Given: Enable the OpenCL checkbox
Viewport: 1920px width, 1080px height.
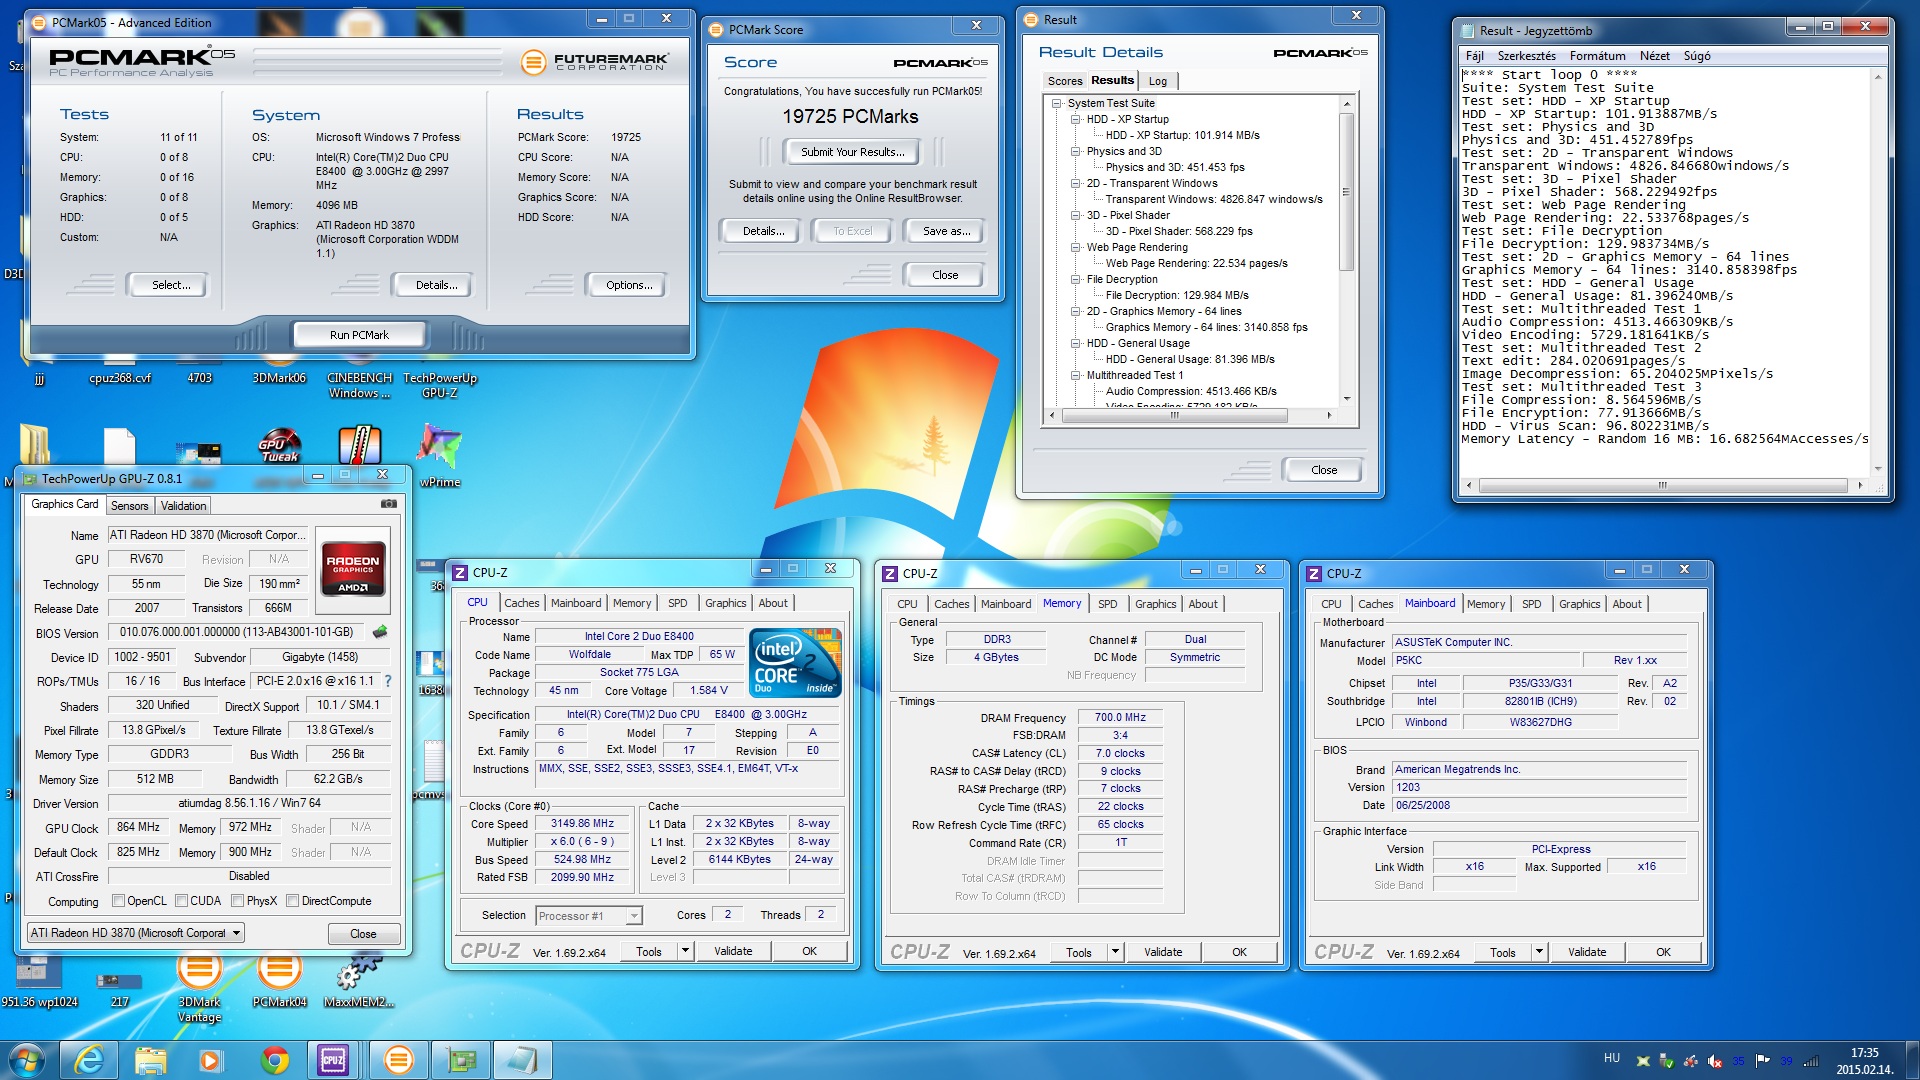Looking at the screenshot, I should 118,901.
